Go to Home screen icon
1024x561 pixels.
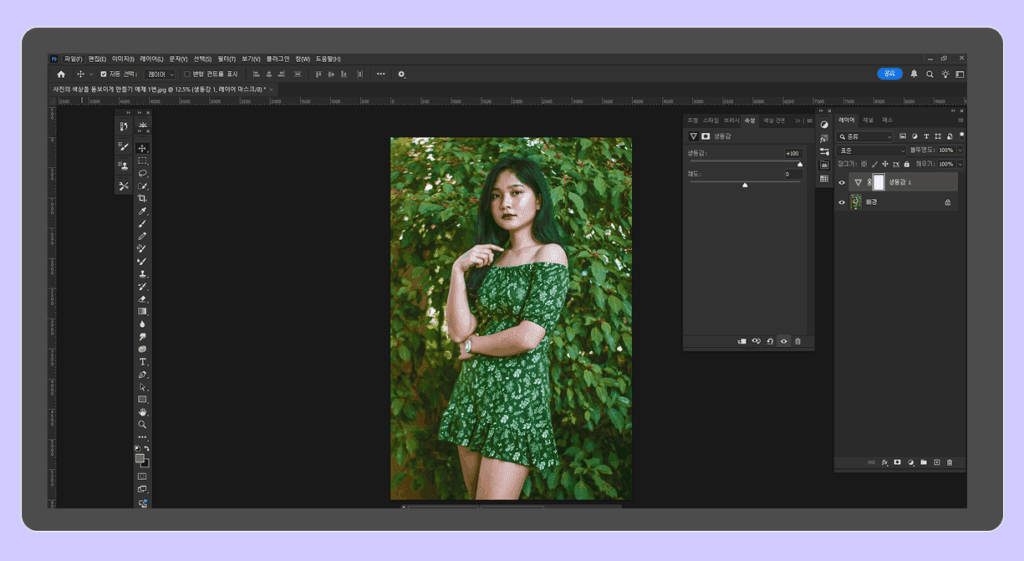point(61,74)
